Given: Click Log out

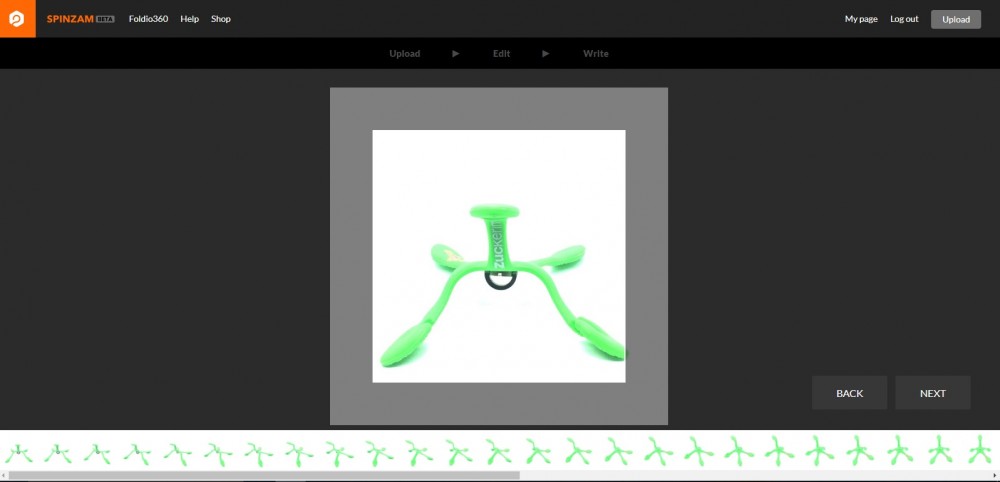Looking at the screenshot, I should click(904, 19).
